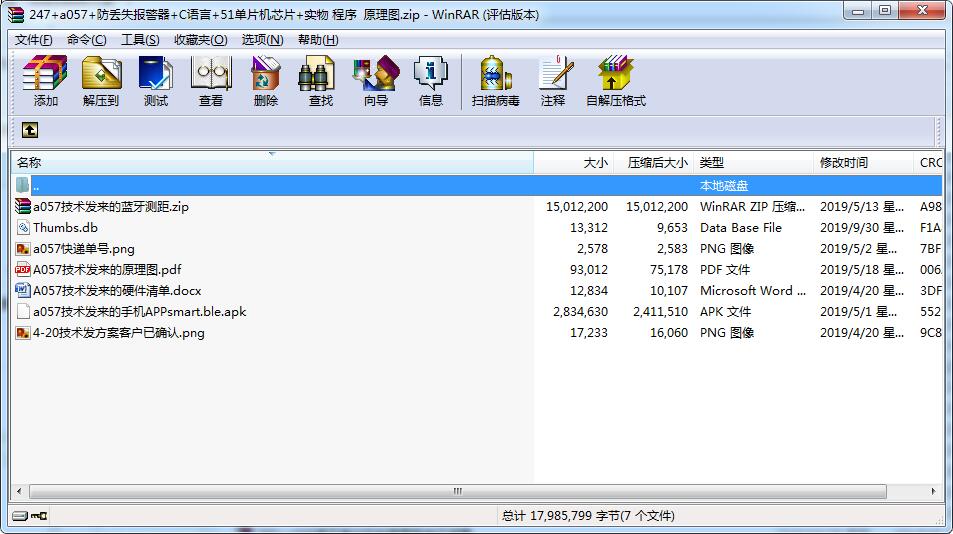Select file name 4-20技术发方案客户已确认.png
Screen dimensions: 953x534
(x=119, y=333)
